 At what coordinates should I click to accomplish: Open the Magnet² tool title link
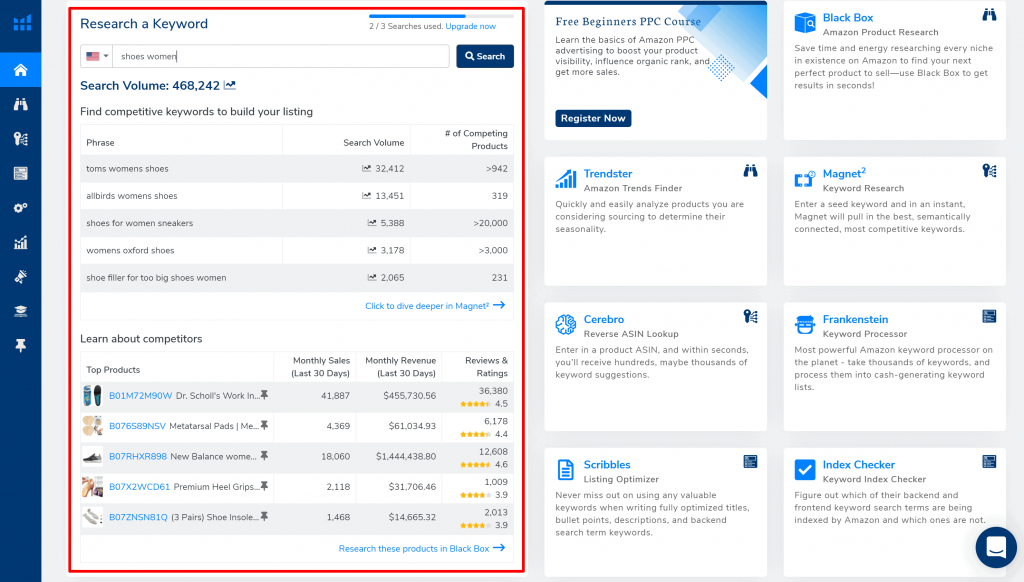point(844,173)
